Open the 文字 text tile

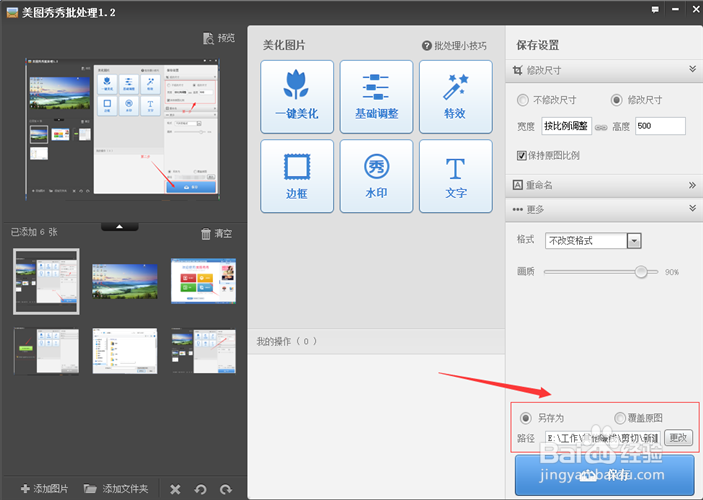point(456,176)
